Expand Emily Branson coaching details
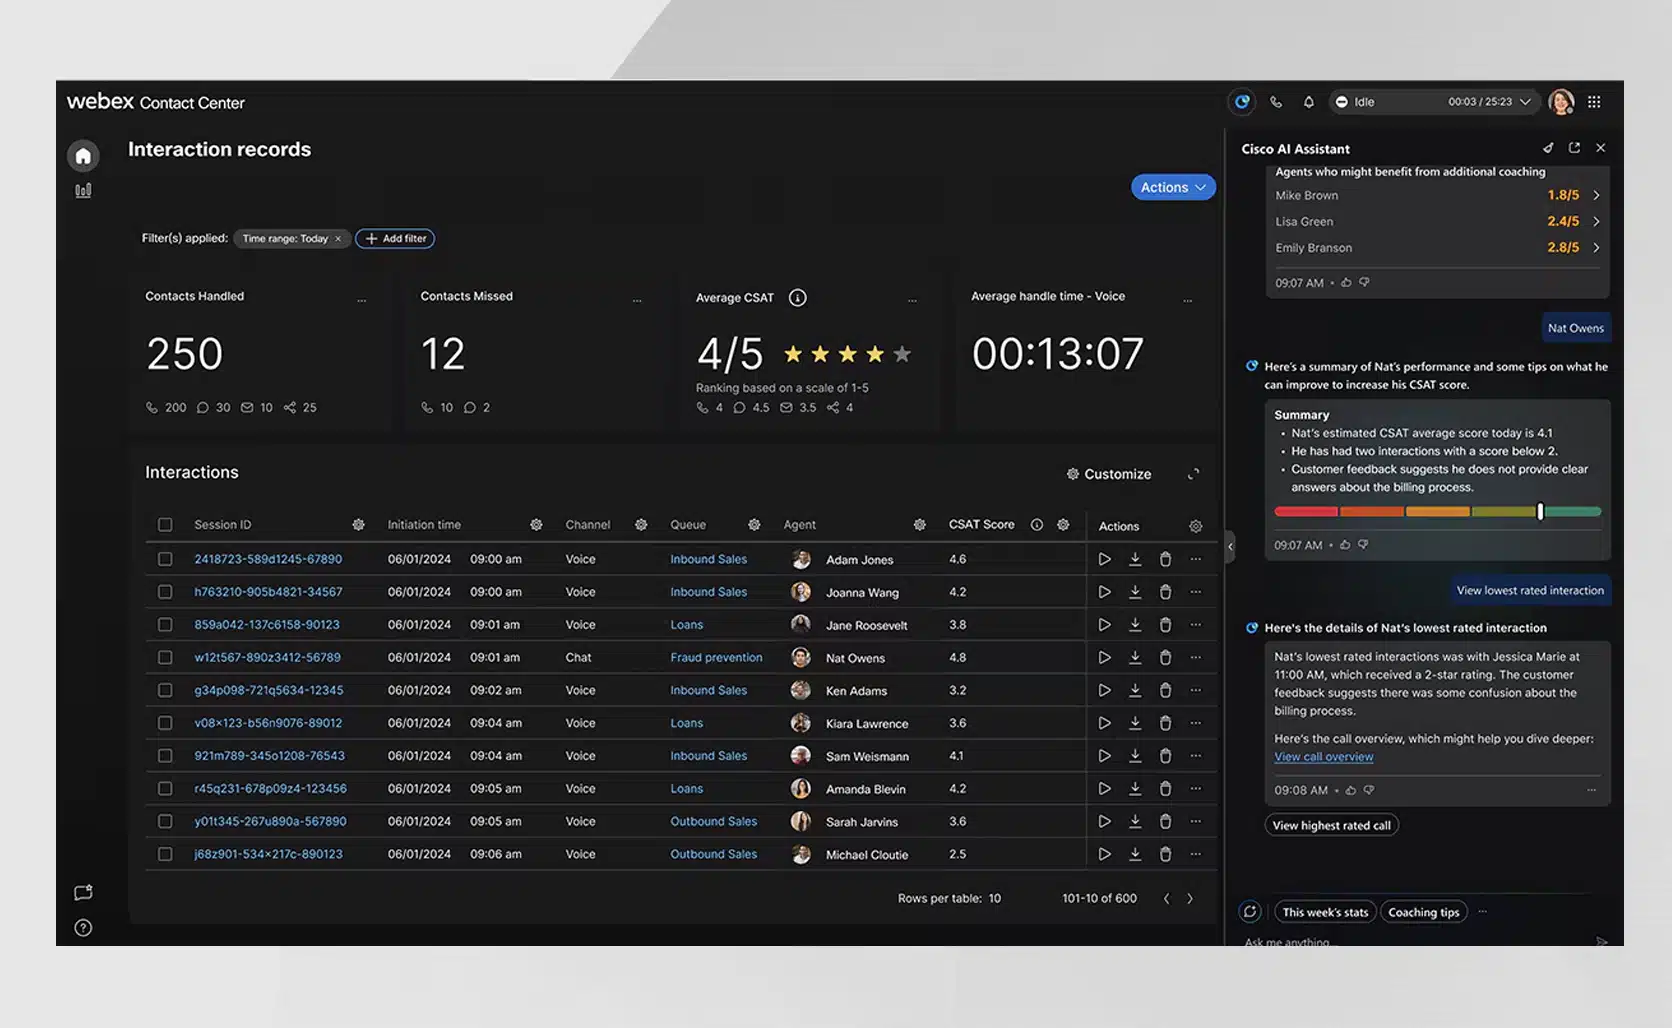 click(x=1596, y=248)
